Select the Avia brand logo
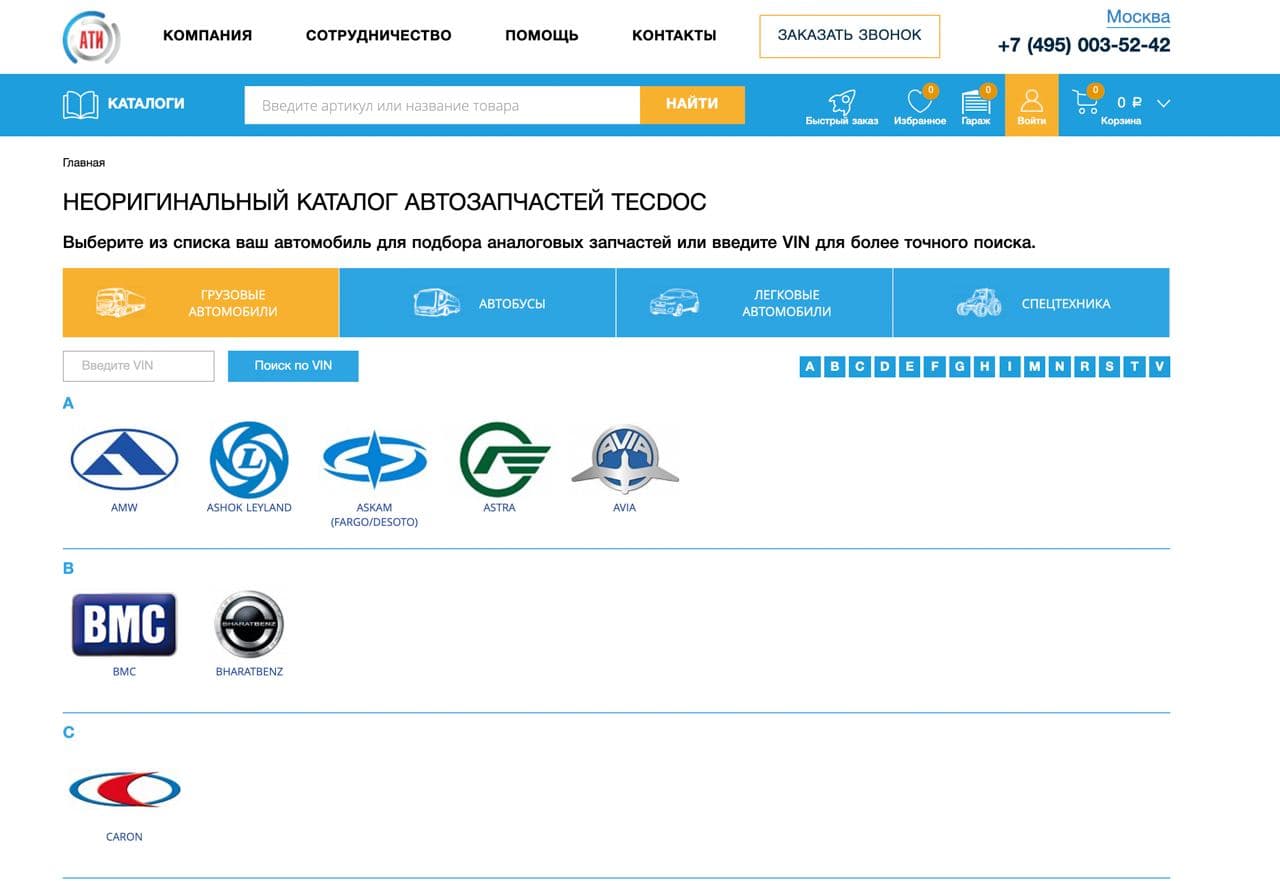Image resolution: width=1280 pixels, height=881 pixels. pyautogui.click(x=625, y=460)
